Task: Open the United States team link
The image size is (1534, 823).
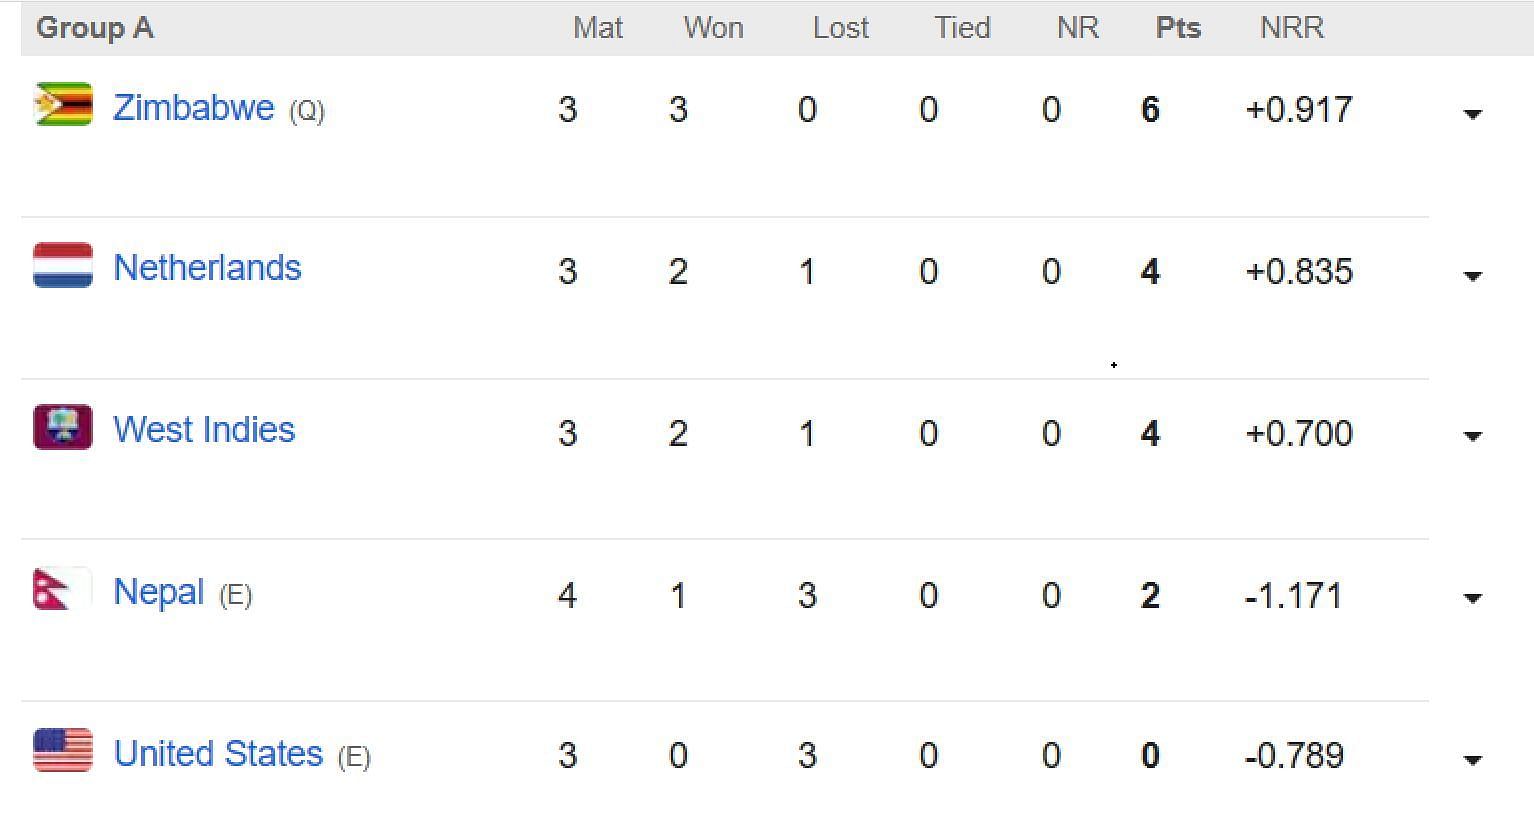Action: click(x=218, y=754)
